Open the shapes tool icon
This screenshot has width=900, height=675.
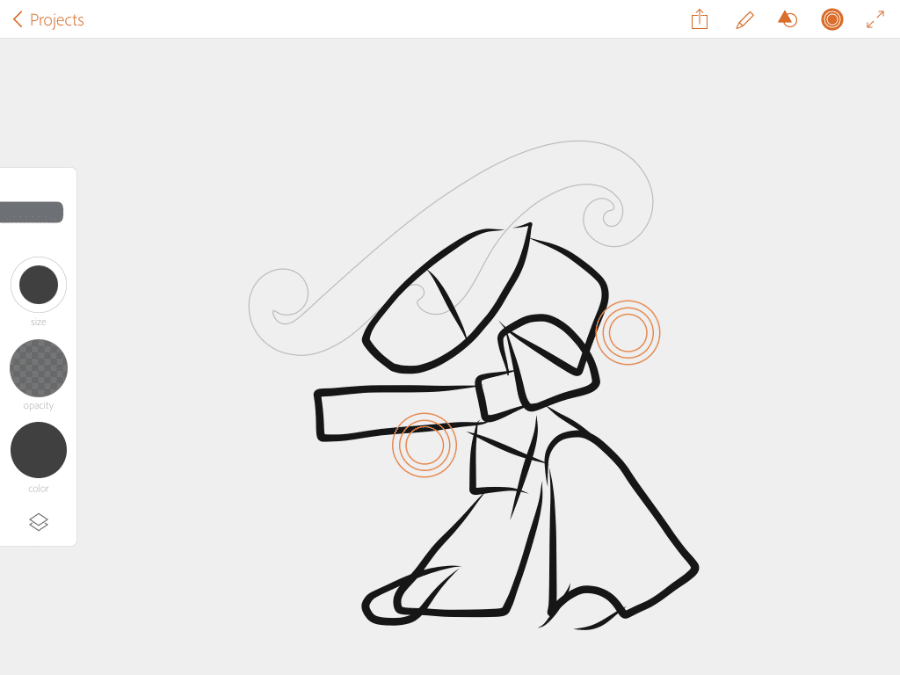coord(788,20)
